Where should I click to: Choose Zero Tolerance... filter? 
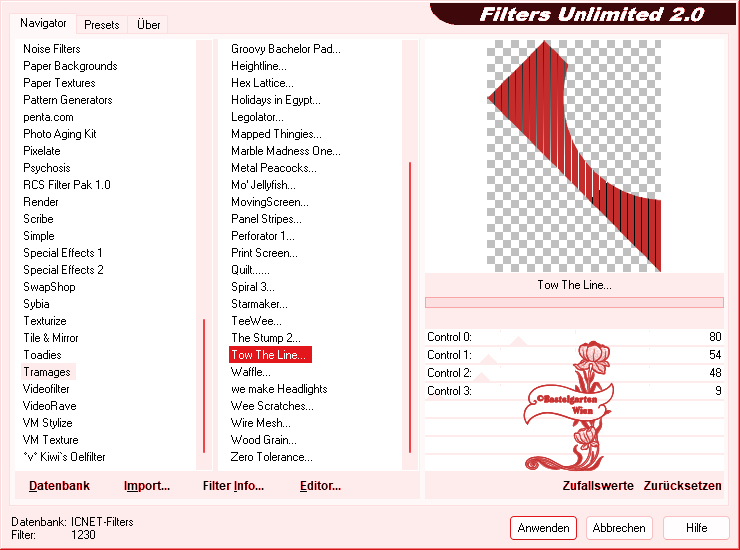coord(271,457)
